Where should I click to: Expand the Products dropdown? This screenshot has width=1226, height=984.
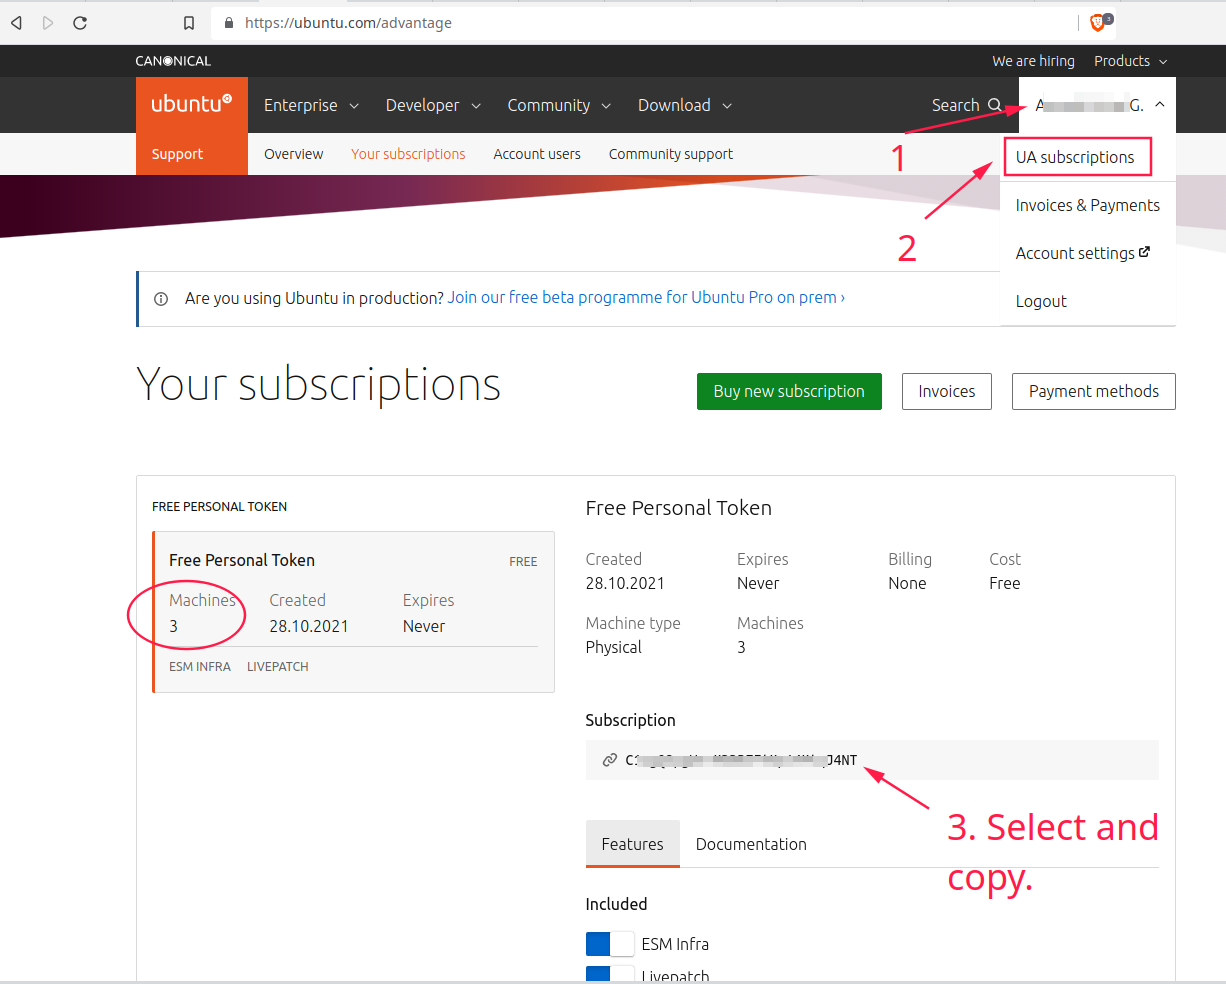(1130, 61)
